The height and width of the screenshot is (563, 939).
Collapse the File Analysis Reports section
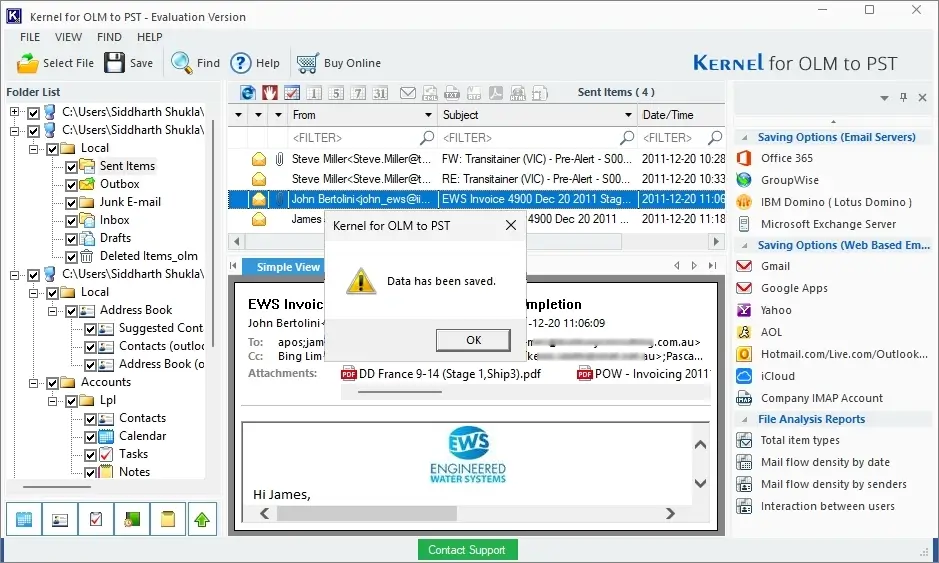pyautogui.click(x=744, y=419)
